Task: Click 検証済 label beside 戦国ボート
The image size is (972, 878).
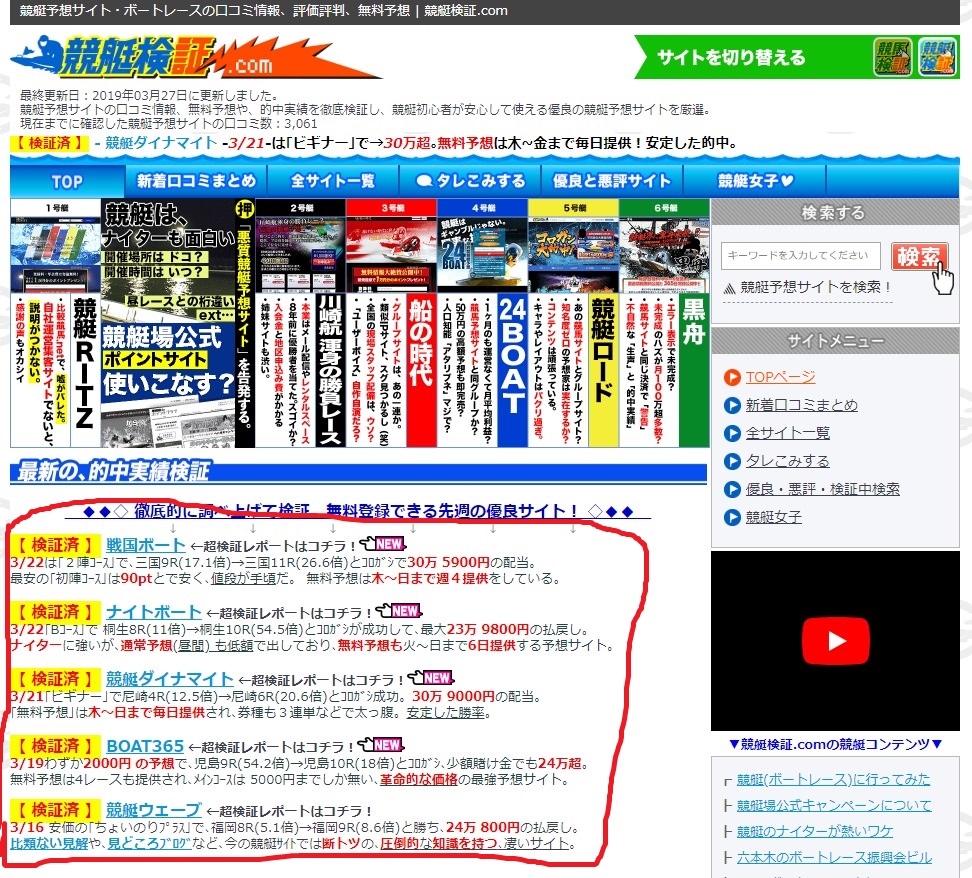Action: point(55,545)
